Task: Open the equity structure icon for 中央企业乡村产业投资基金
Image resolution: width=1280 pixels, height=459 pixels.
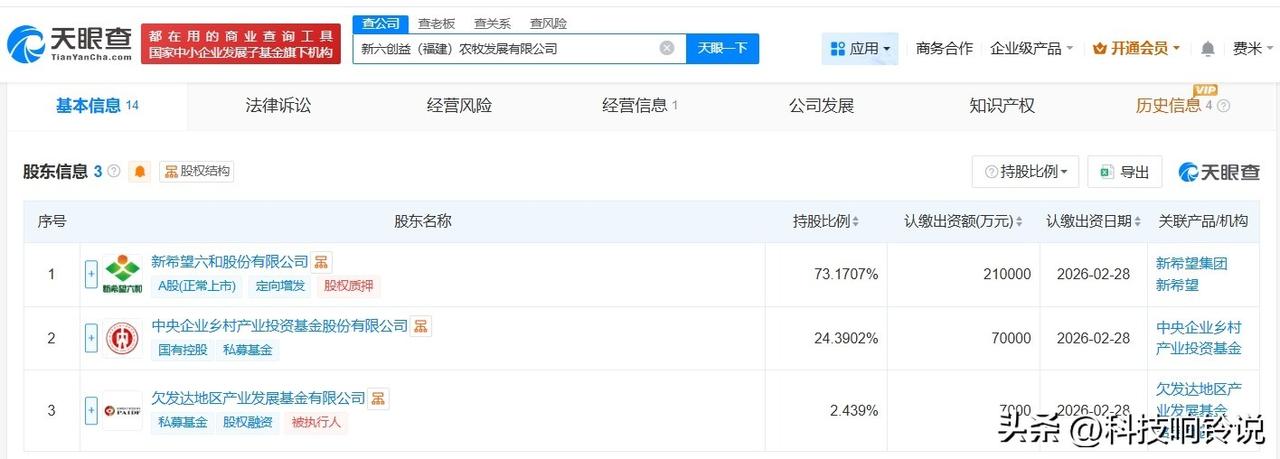Action: (421, 326)
